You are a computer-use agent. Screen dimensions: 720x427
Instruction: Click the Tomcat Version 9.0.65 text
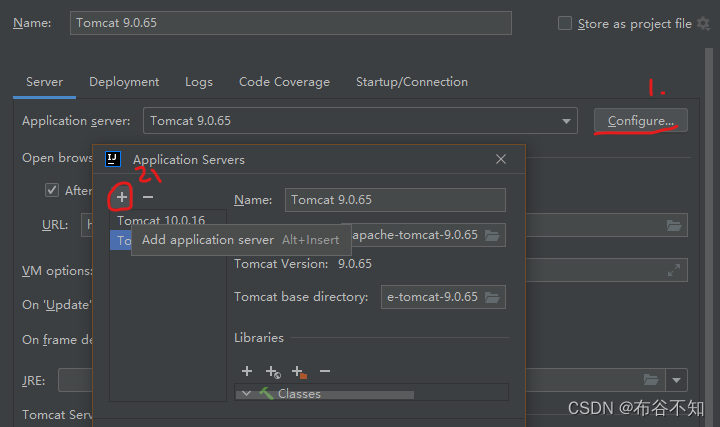(303, 264)
